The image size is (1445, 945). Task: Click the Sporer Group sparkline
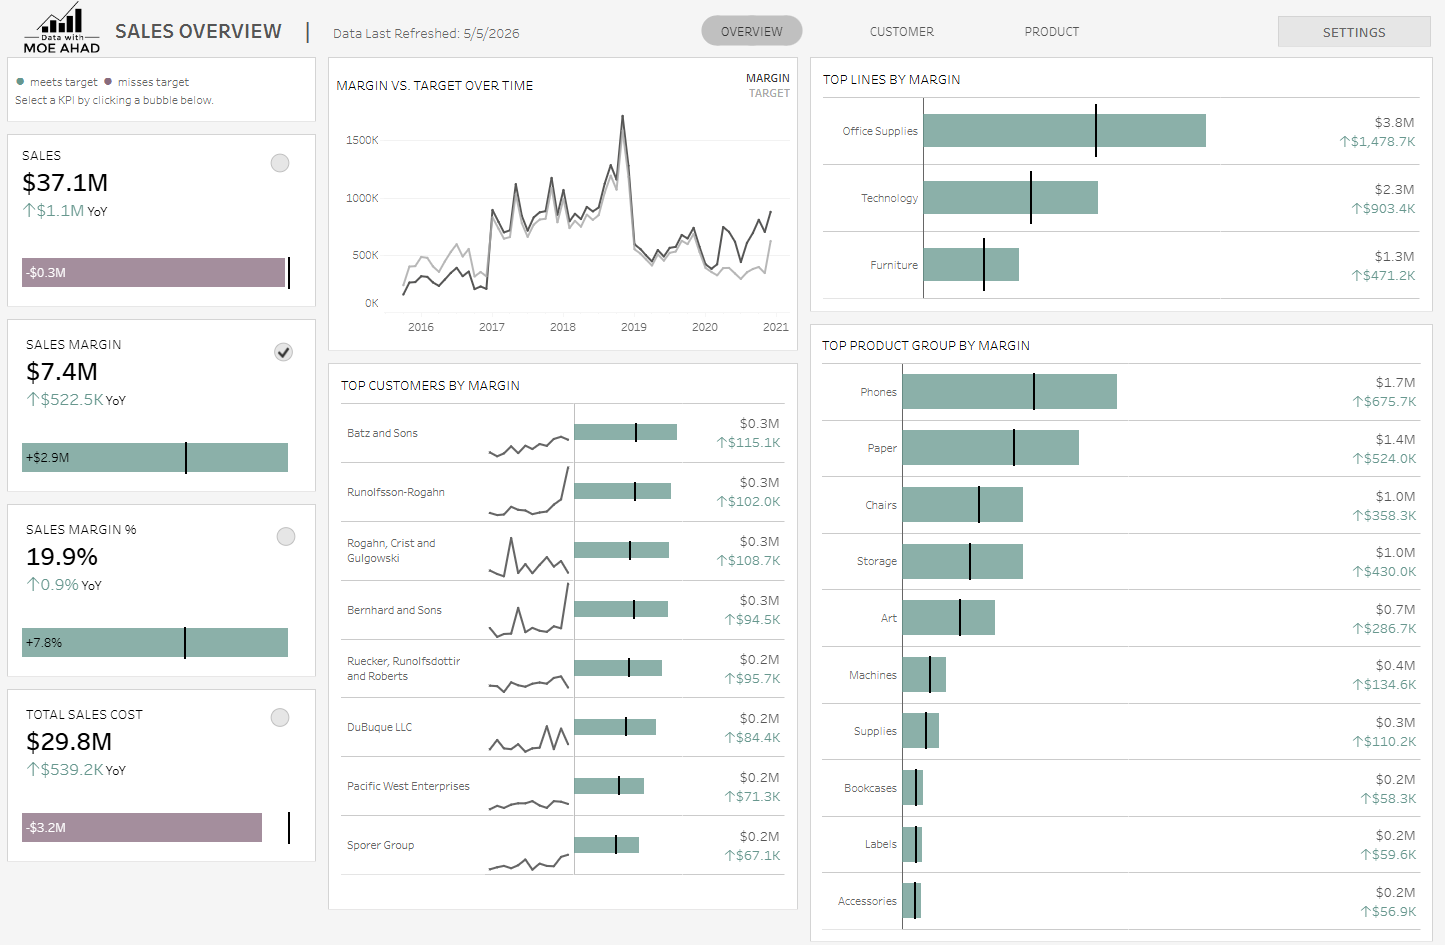coord(529,862)
